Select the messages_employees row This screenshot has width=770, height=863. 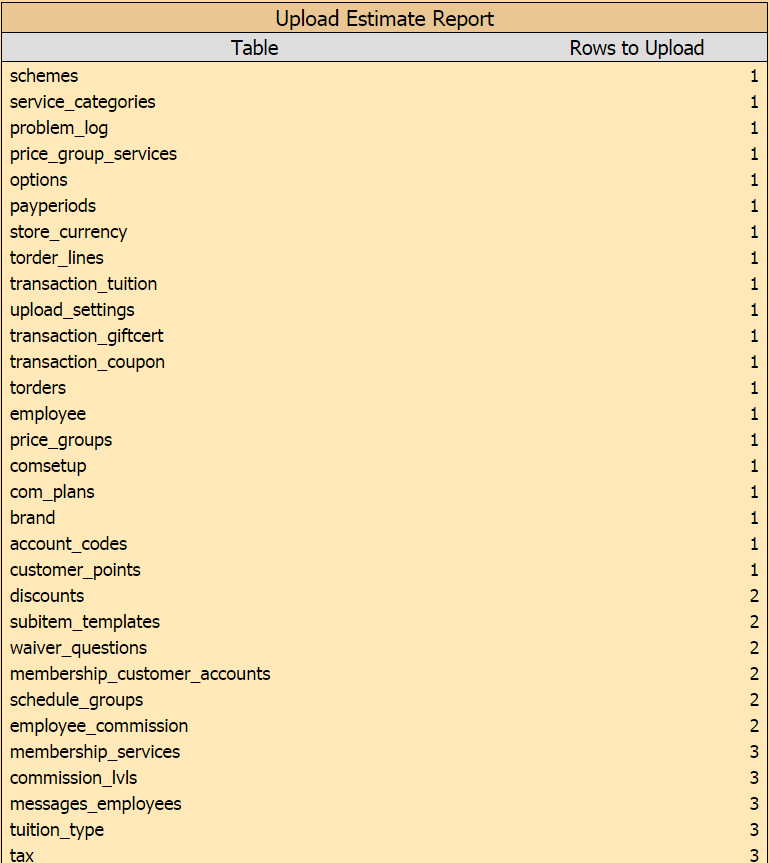click(x=385, y=804)
